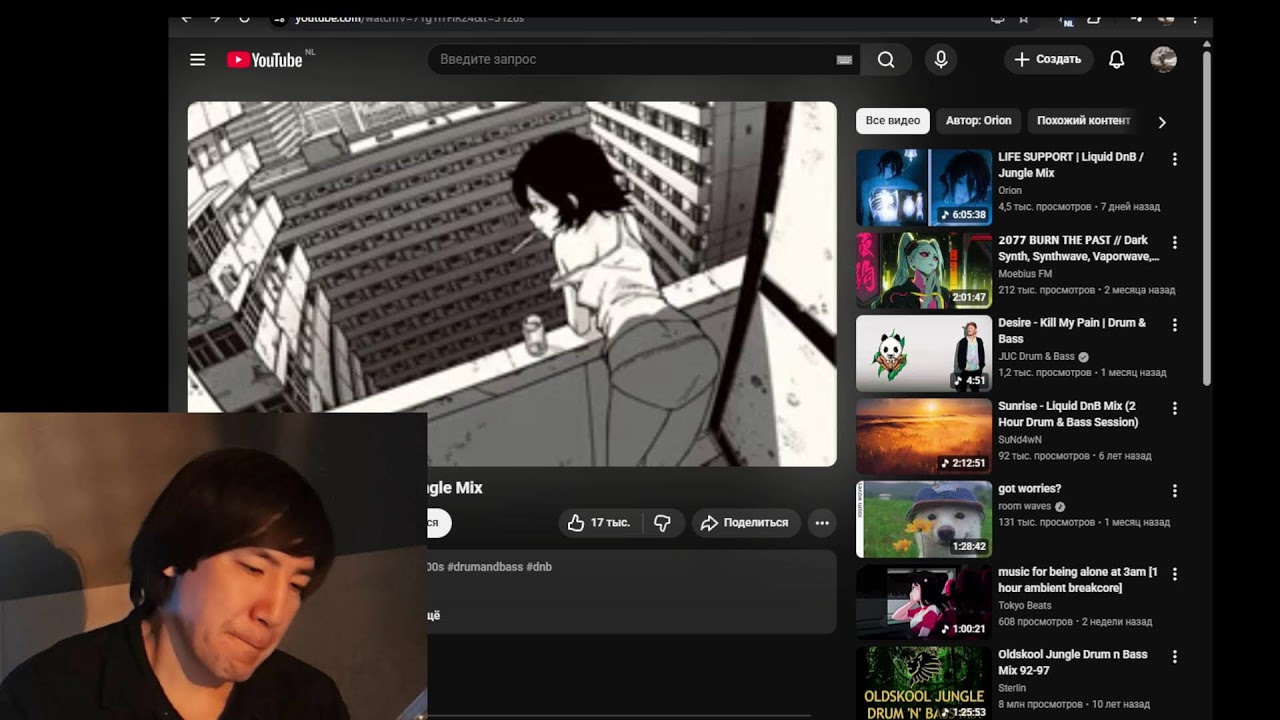Image resolution: width=1280 pixels, height=720 pixels.
Task: Click the Создать create button
Action: (x=1047, y=60)
